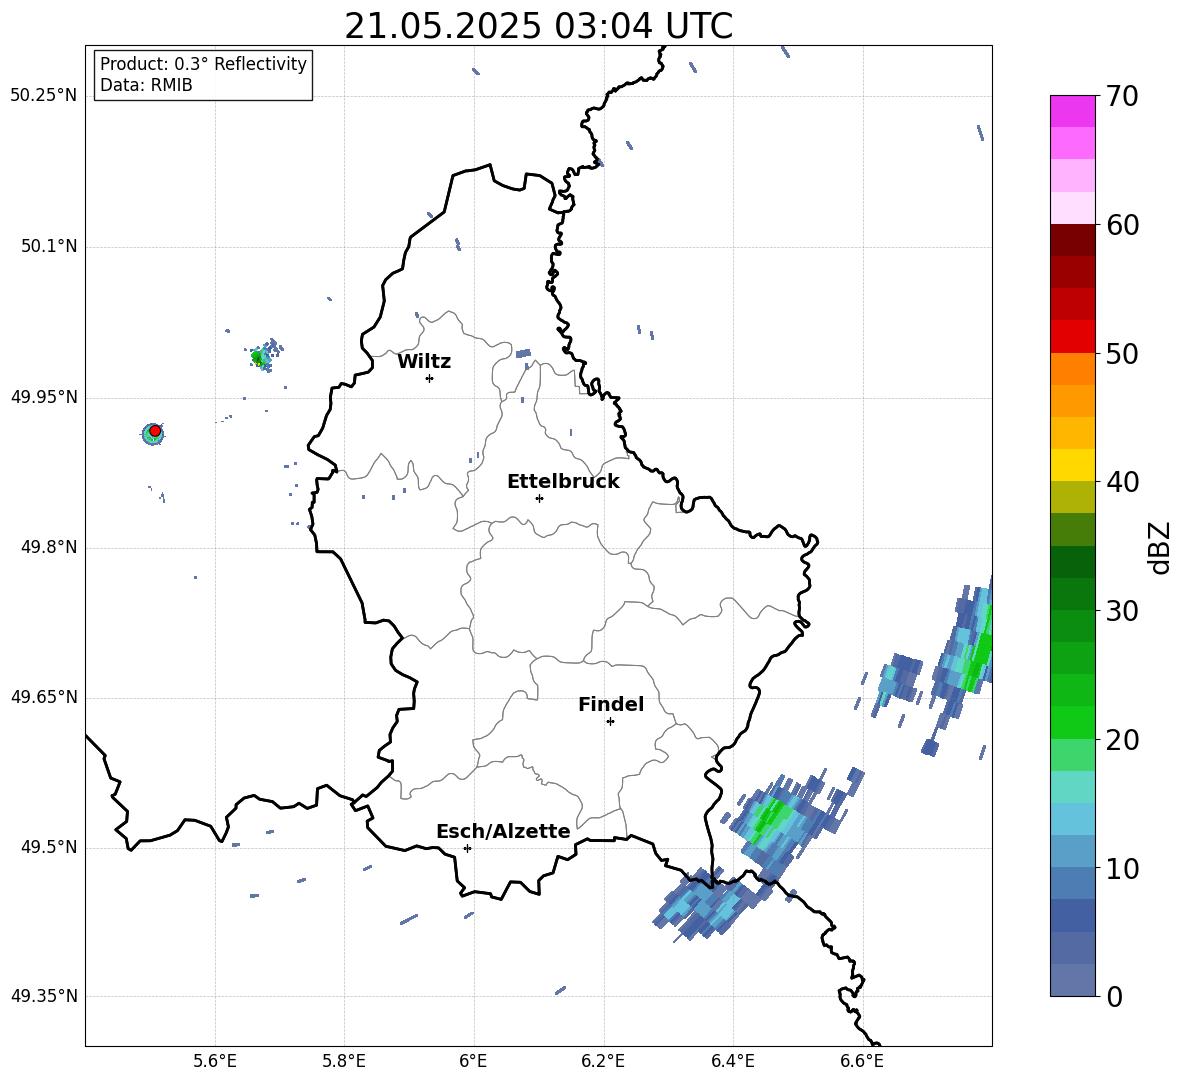Click the 49.8°N latitude label

click(x=49, y=547)
